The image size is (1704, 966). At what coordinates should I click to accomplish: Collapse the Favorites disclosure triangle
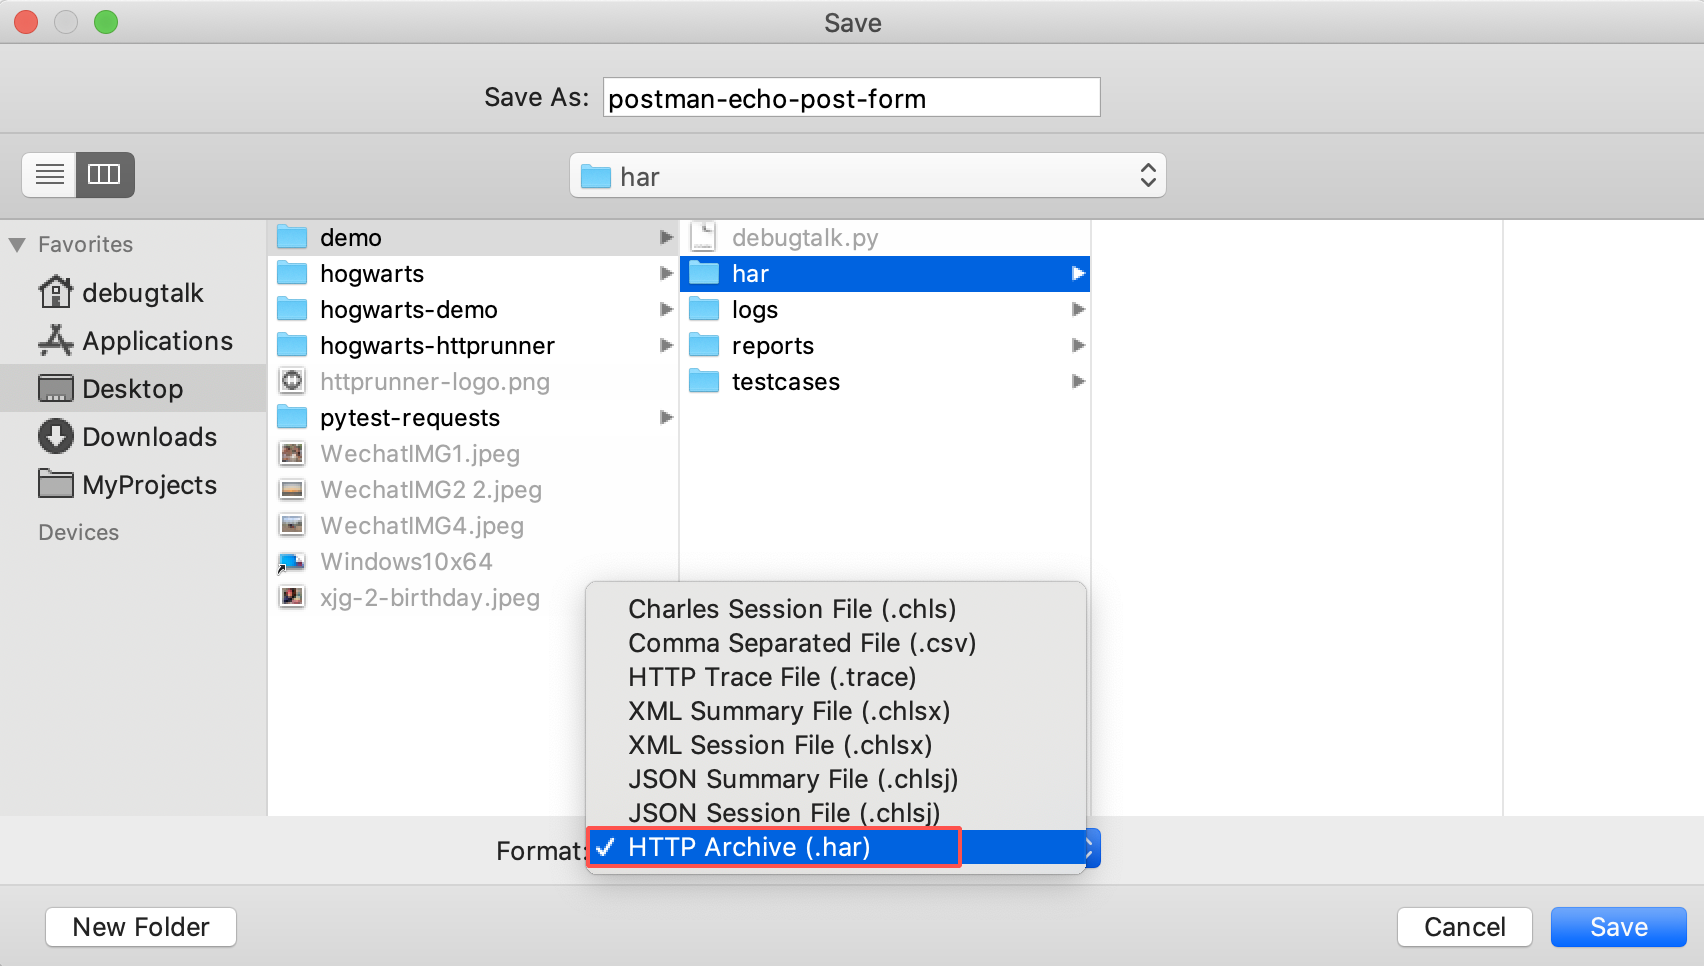coord(17,245)
